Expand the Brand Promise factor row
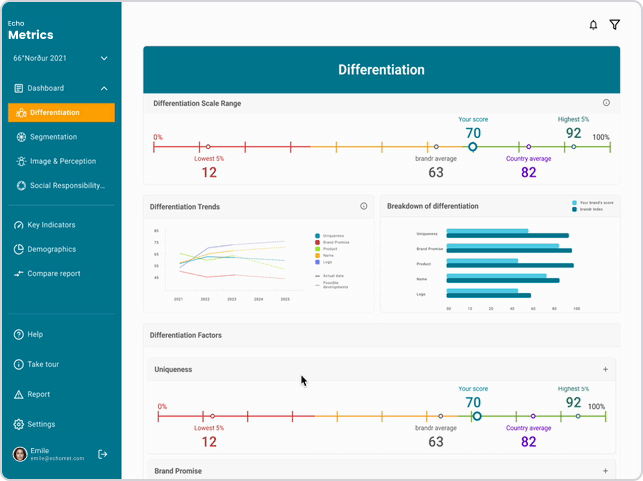643x481 pixels. (605, 470)
